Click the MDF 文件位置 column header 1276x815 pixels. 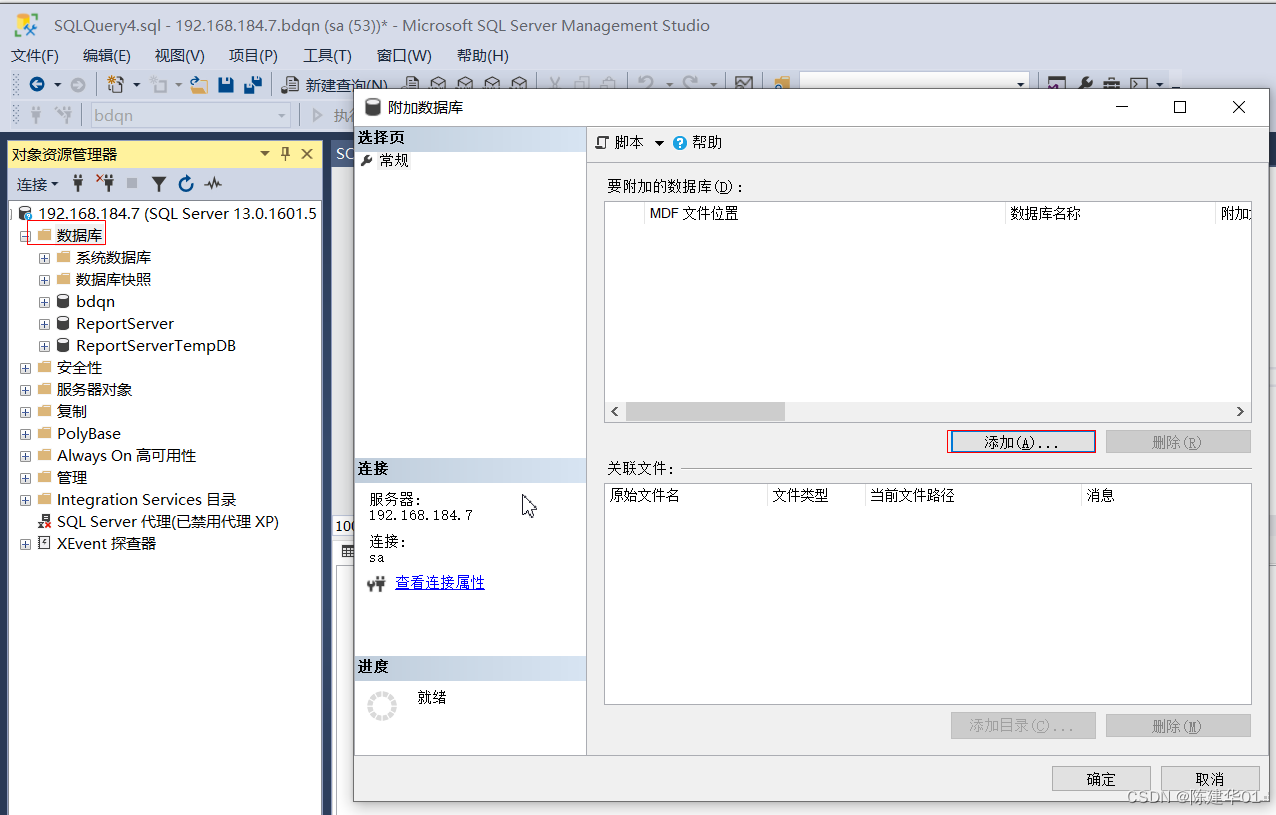824,213
